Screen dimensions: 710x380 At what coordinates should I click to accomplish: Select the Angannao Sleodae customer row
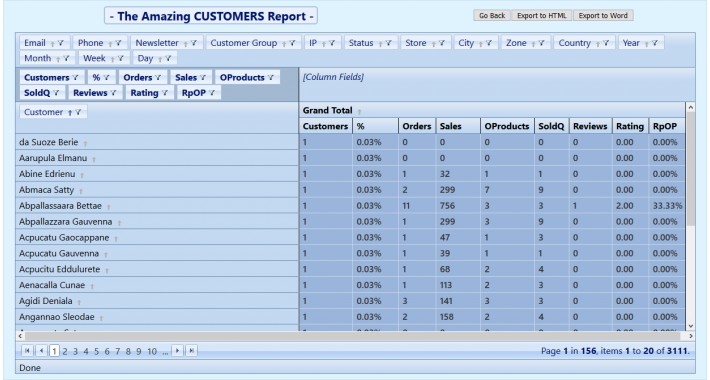157,317
